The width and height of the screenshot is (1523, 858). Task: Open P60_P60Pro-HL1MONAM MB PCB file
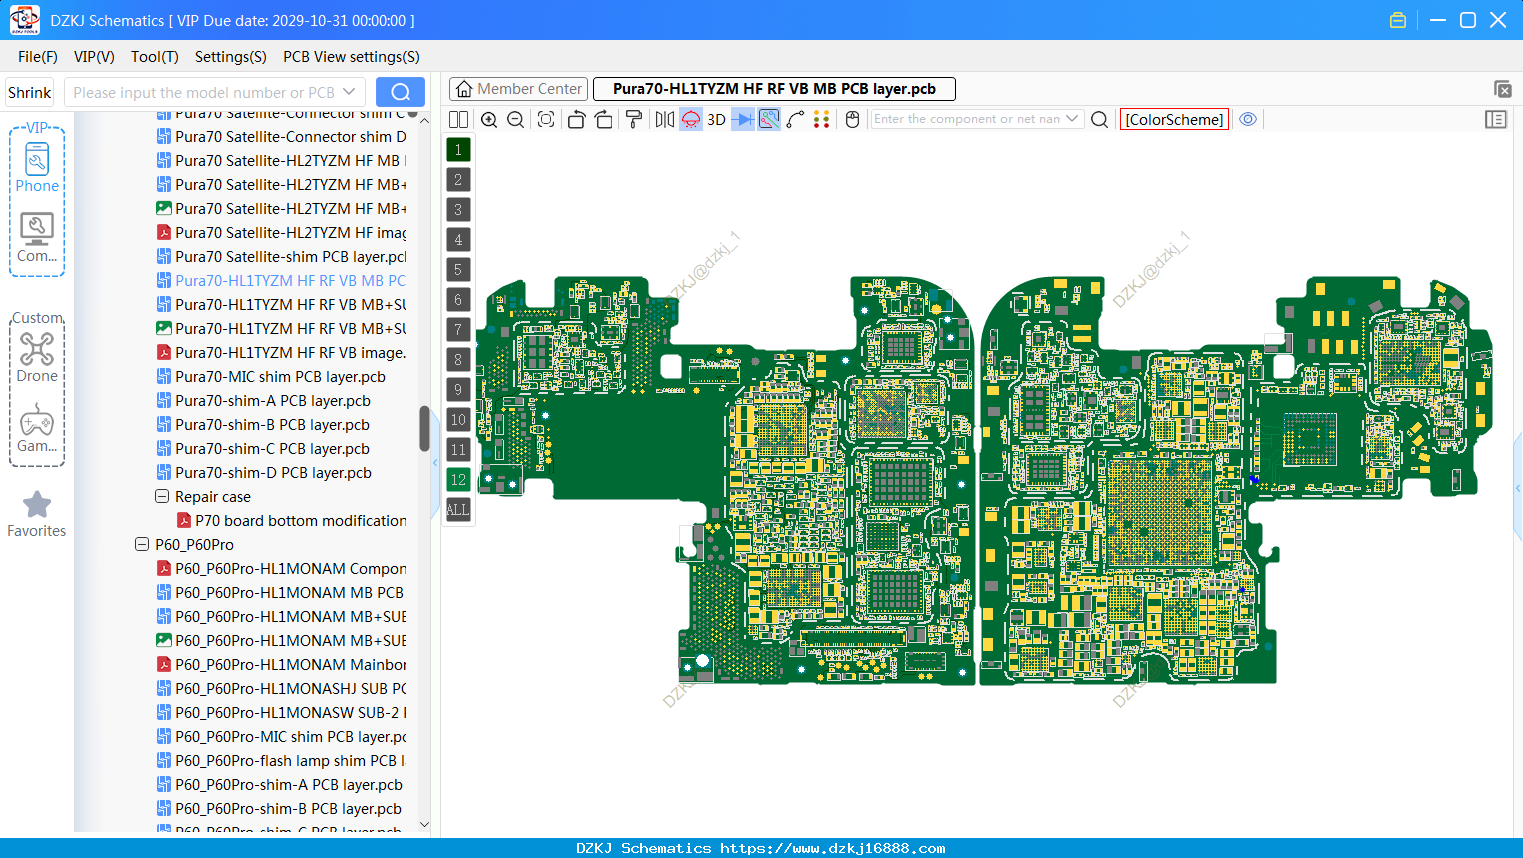tap(280, 593)
